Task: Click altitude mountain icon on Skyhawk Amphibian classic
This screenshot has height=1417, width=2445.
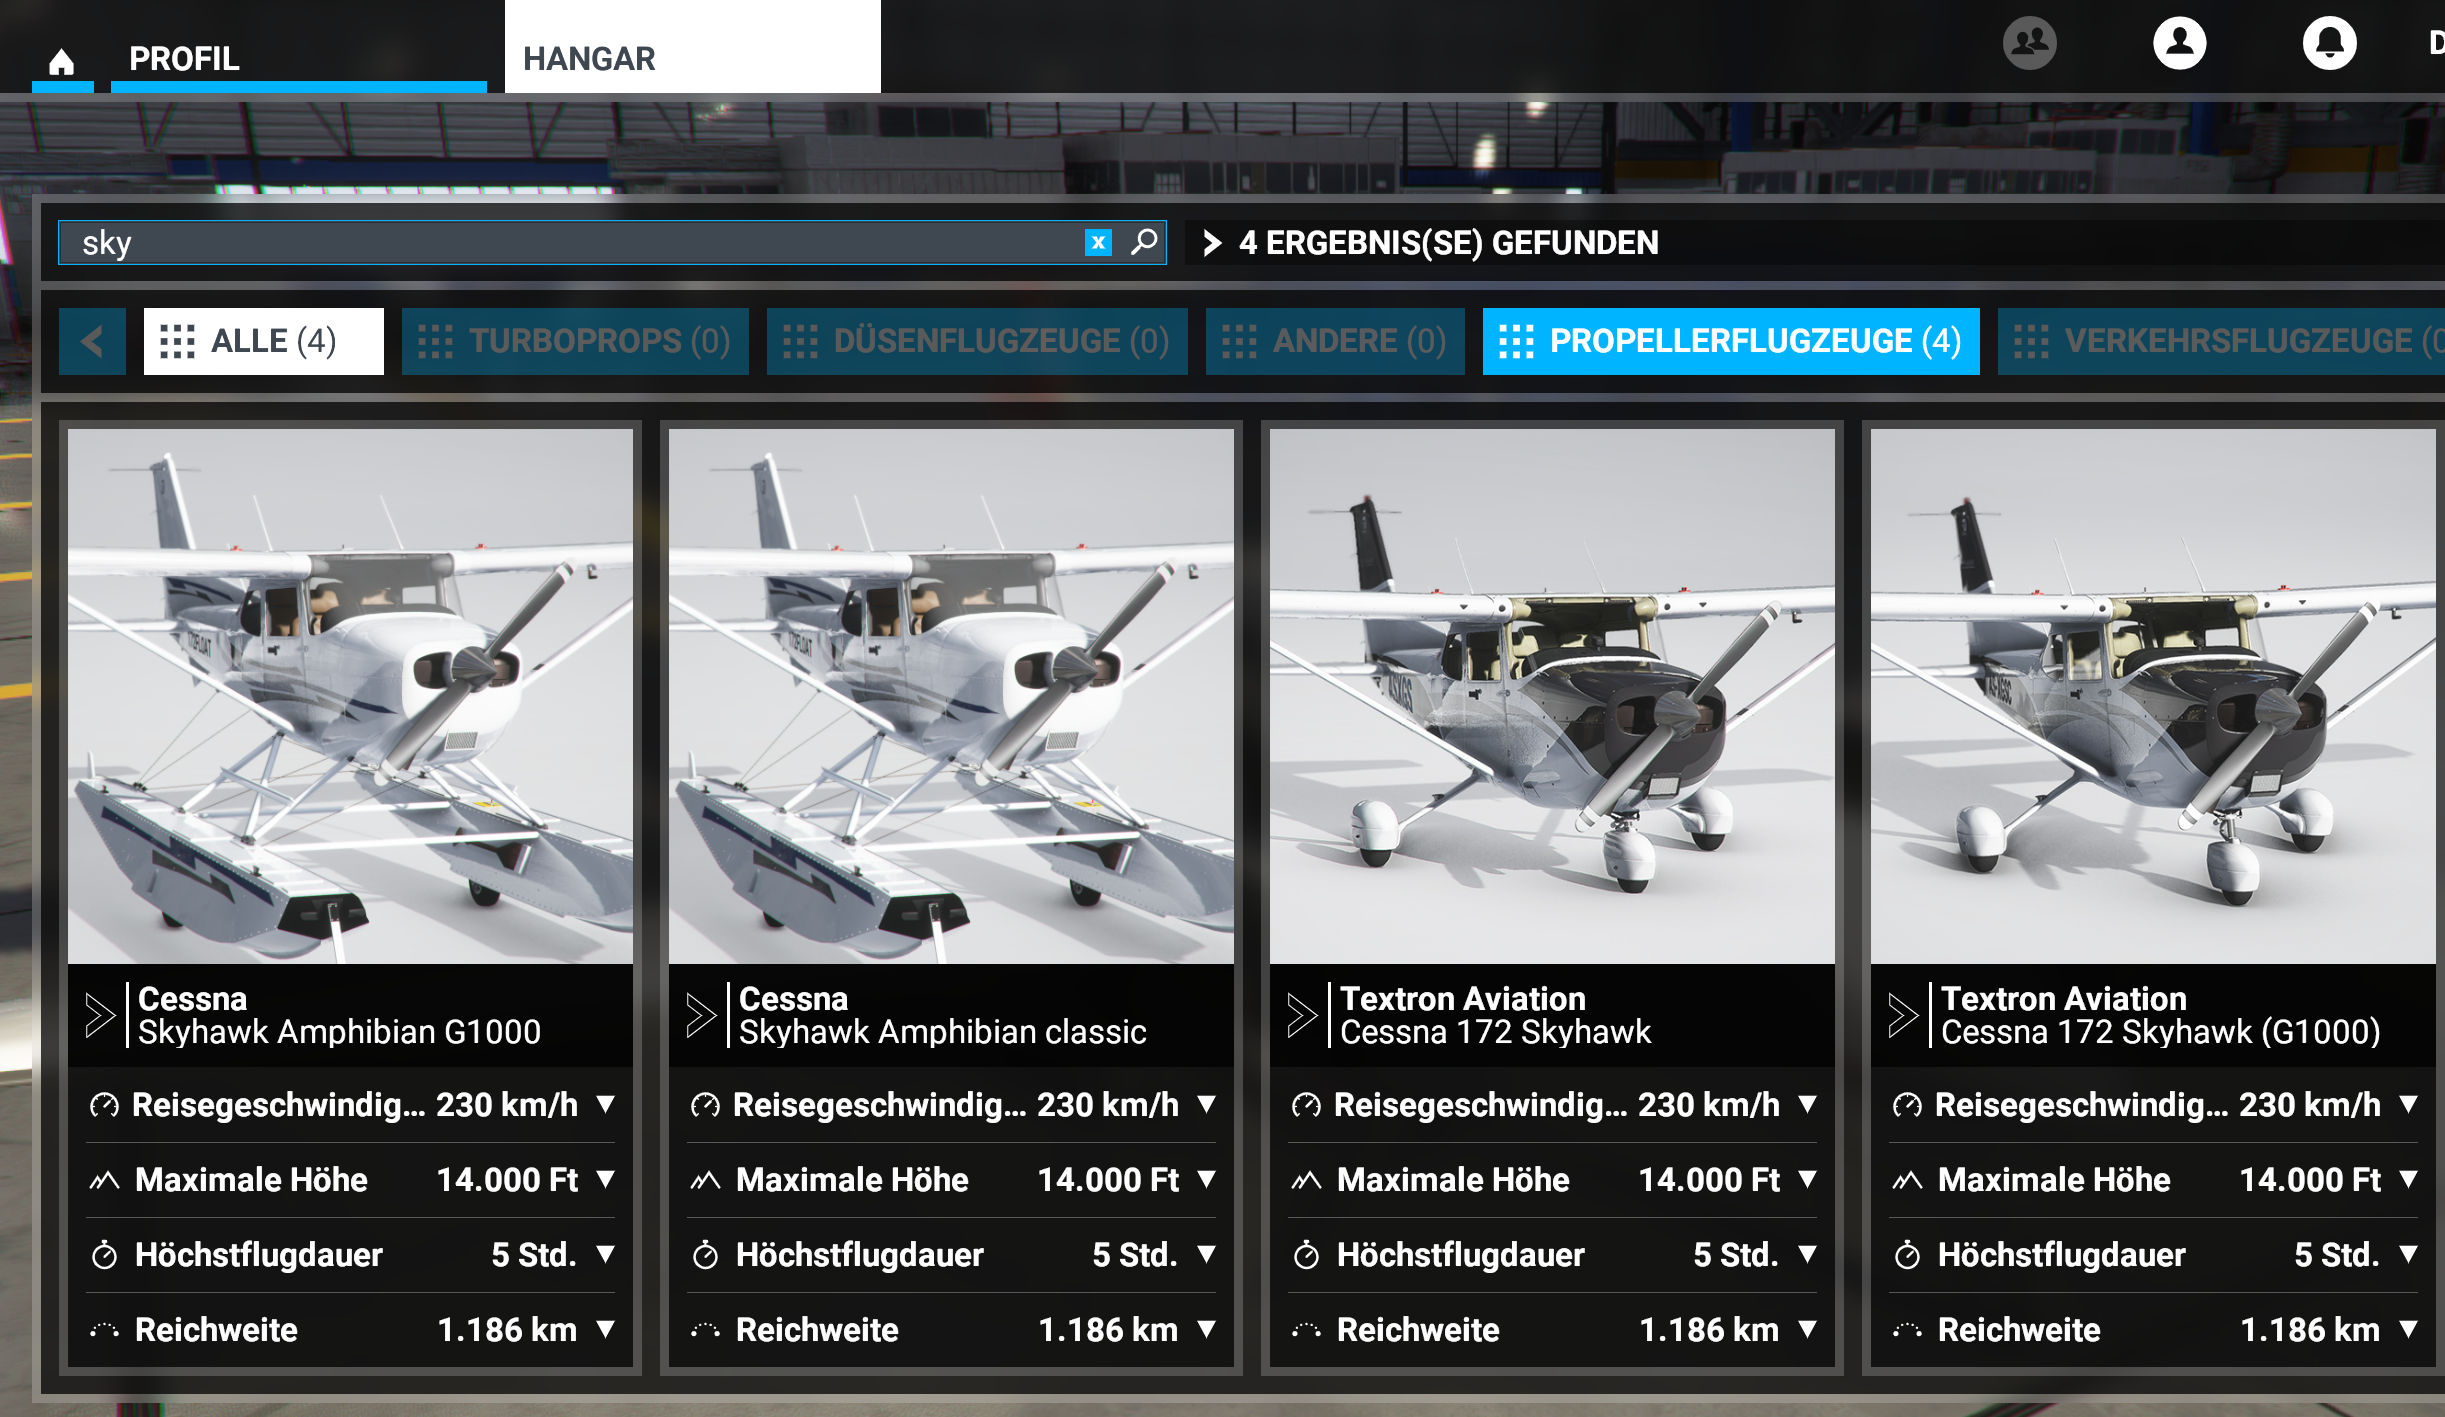Action: (705, 1180)
